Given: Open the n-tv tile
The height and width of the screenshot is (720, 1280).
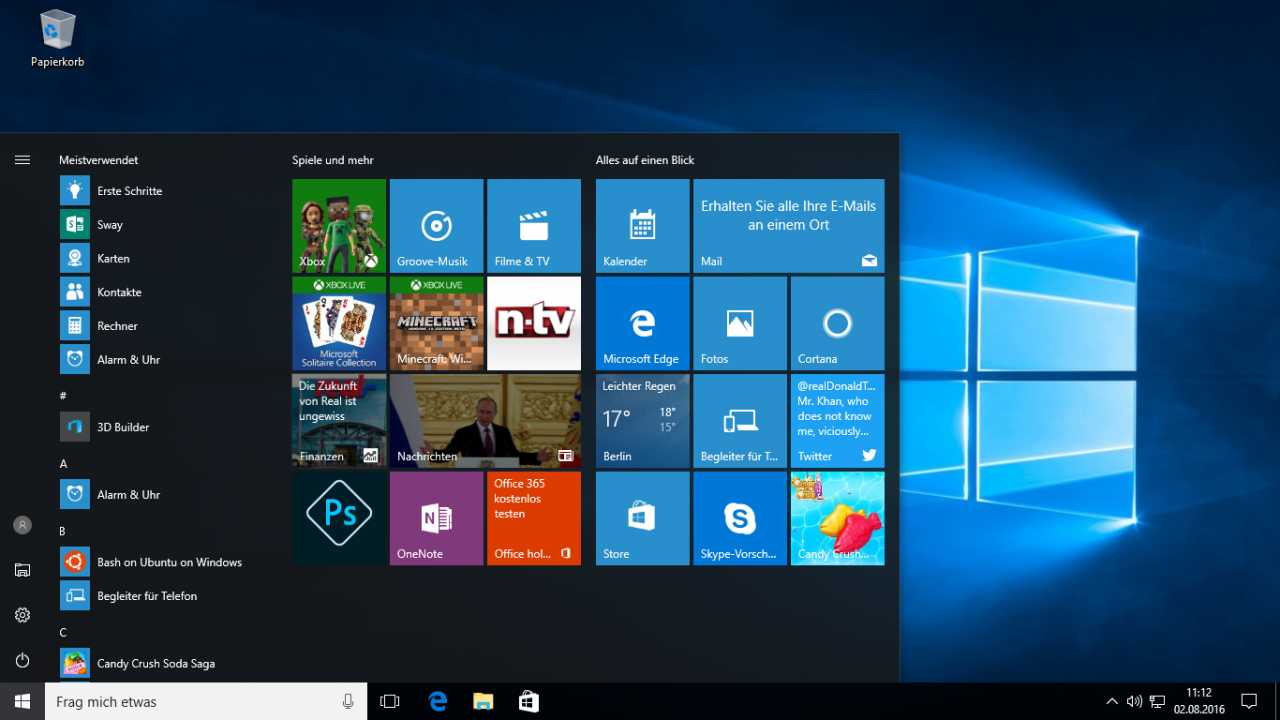Looking at the screenshot, I should point(534,324).
